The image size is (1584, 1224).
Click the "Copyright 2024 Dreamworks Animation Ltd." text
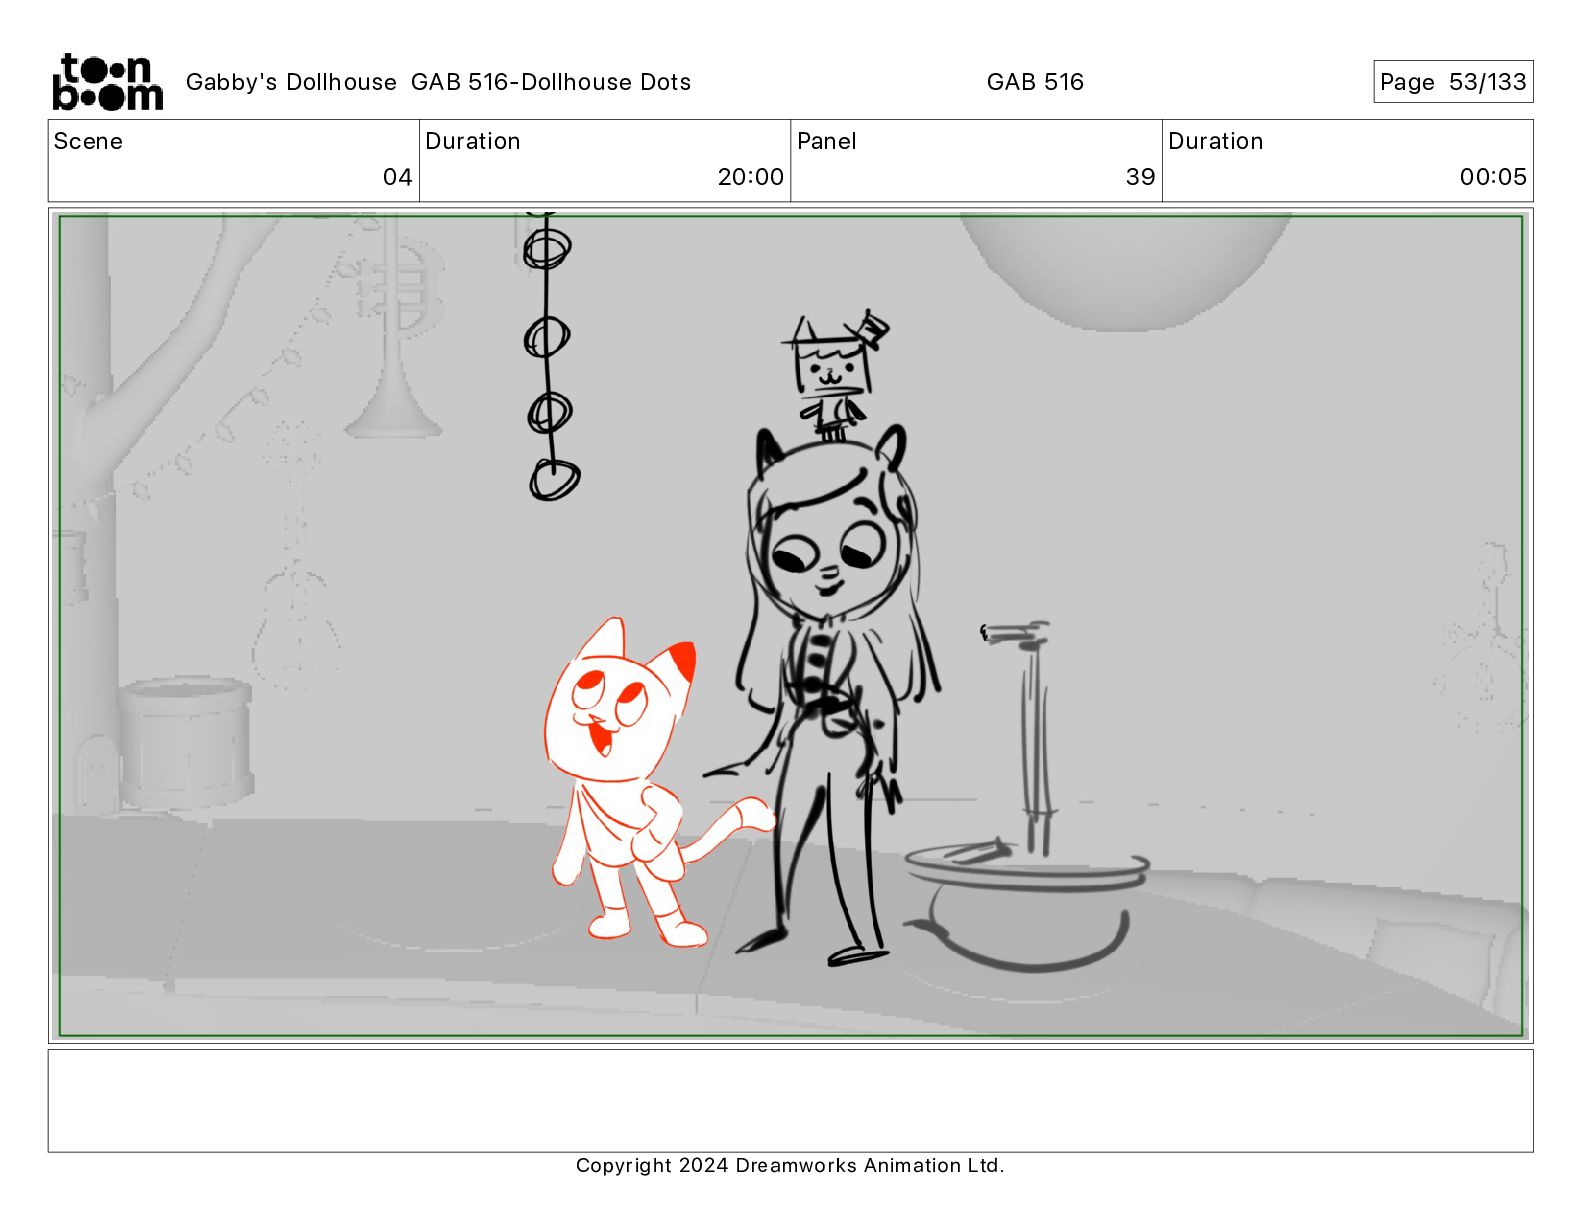click(790, 1165)
